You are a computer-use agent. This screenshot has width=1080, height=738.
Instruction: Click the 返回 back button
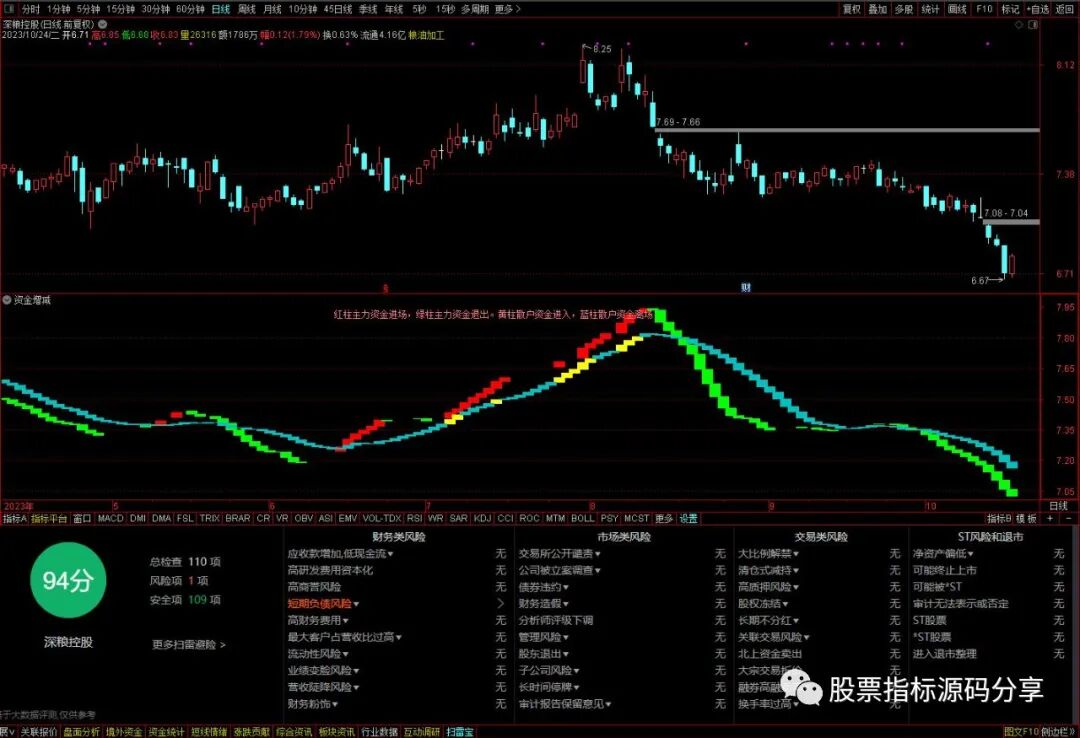coord(1065,9)
